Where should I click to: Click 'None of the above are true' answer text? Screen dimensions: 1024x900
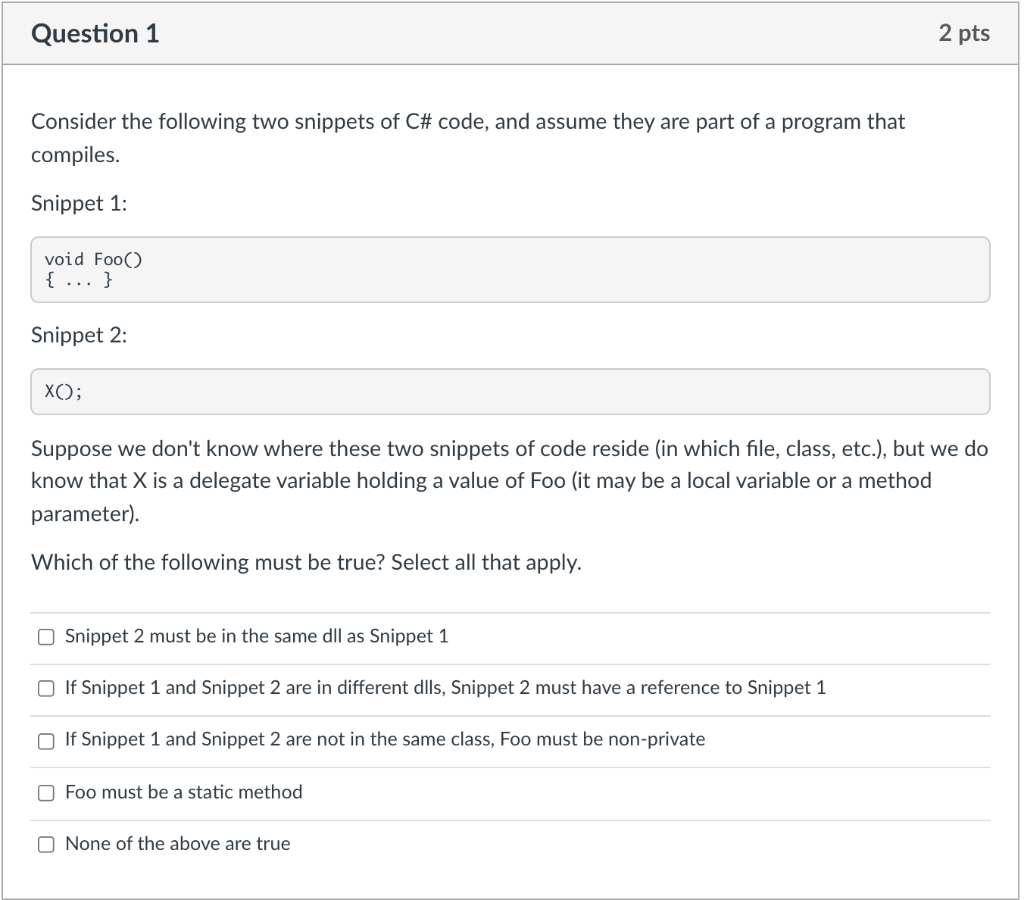coord(178,844)
